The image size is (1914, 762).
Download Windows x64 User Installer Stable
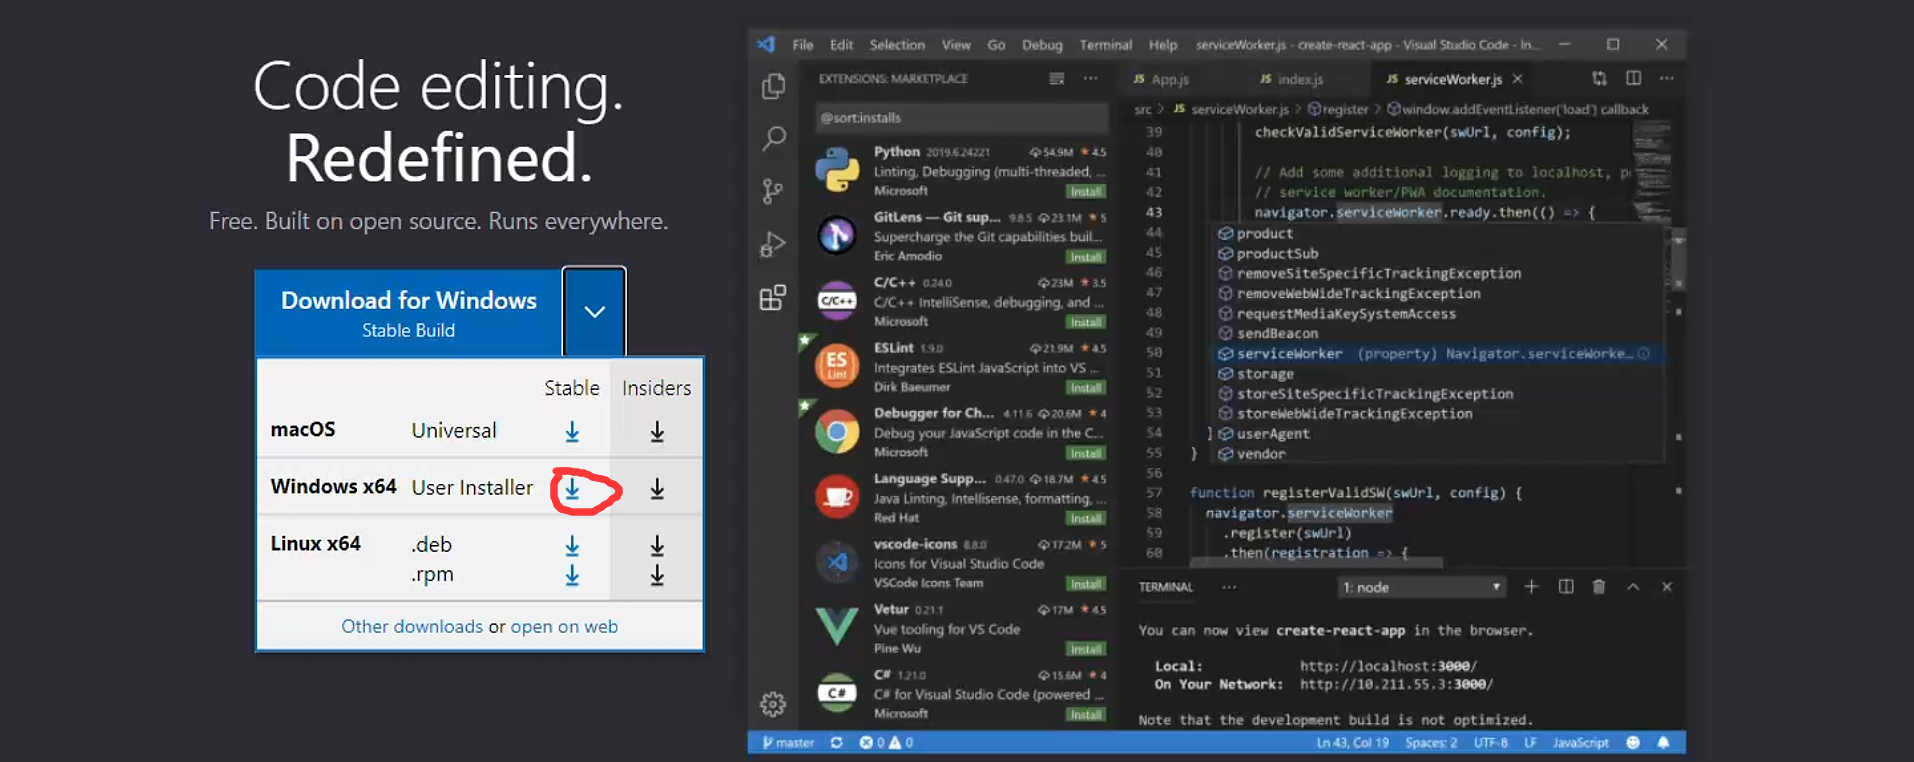click(x=572, y=488)
